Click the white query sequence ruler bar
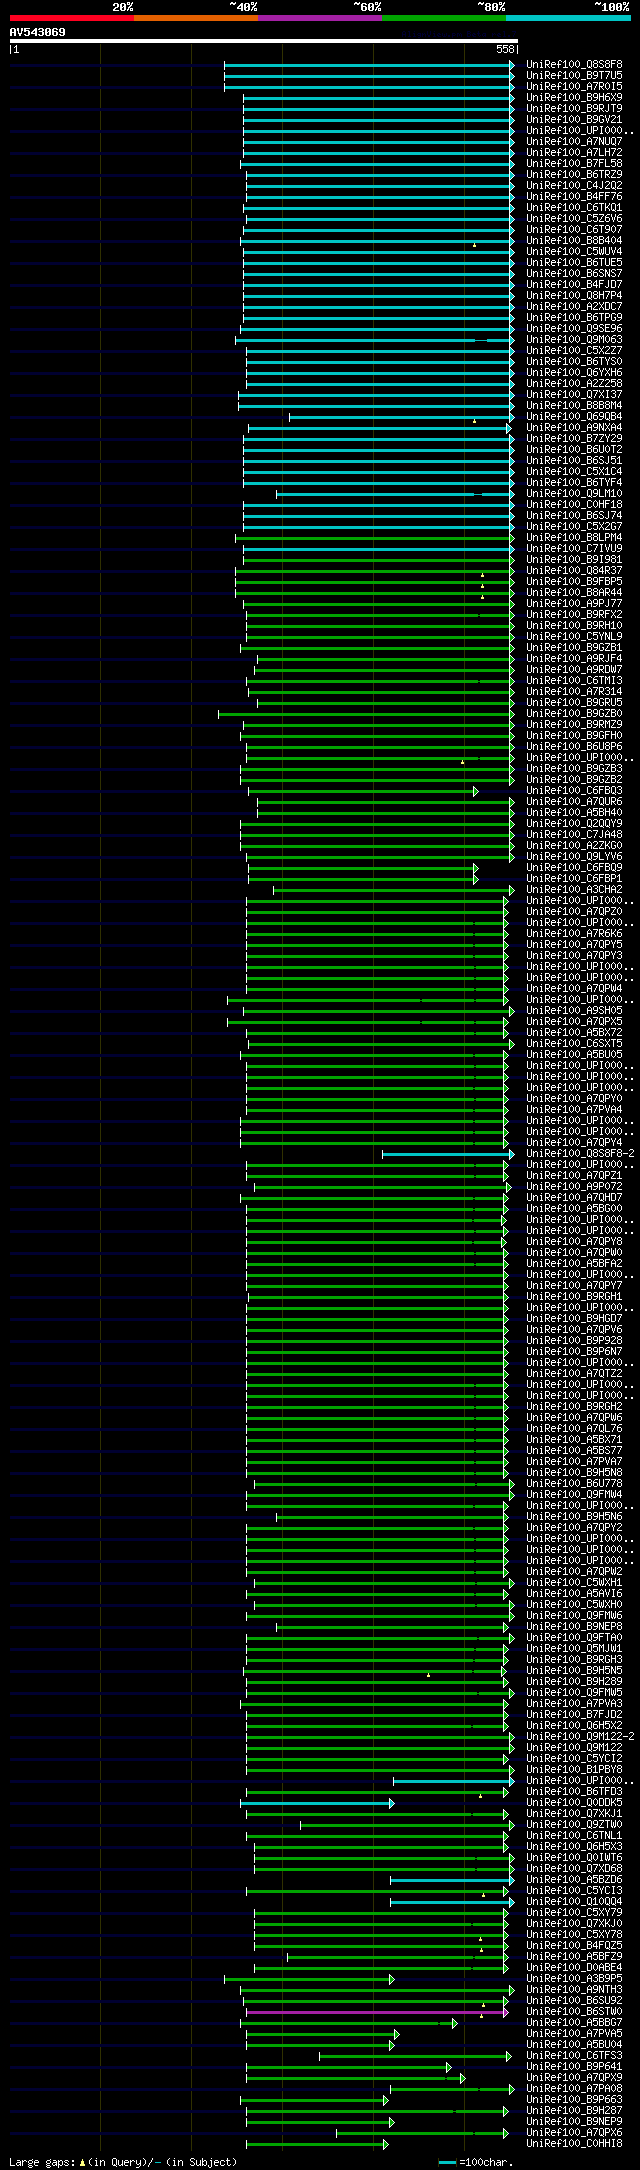This screenshot has width=640, height=2170. pyautogui.click(x=264, y=41)
